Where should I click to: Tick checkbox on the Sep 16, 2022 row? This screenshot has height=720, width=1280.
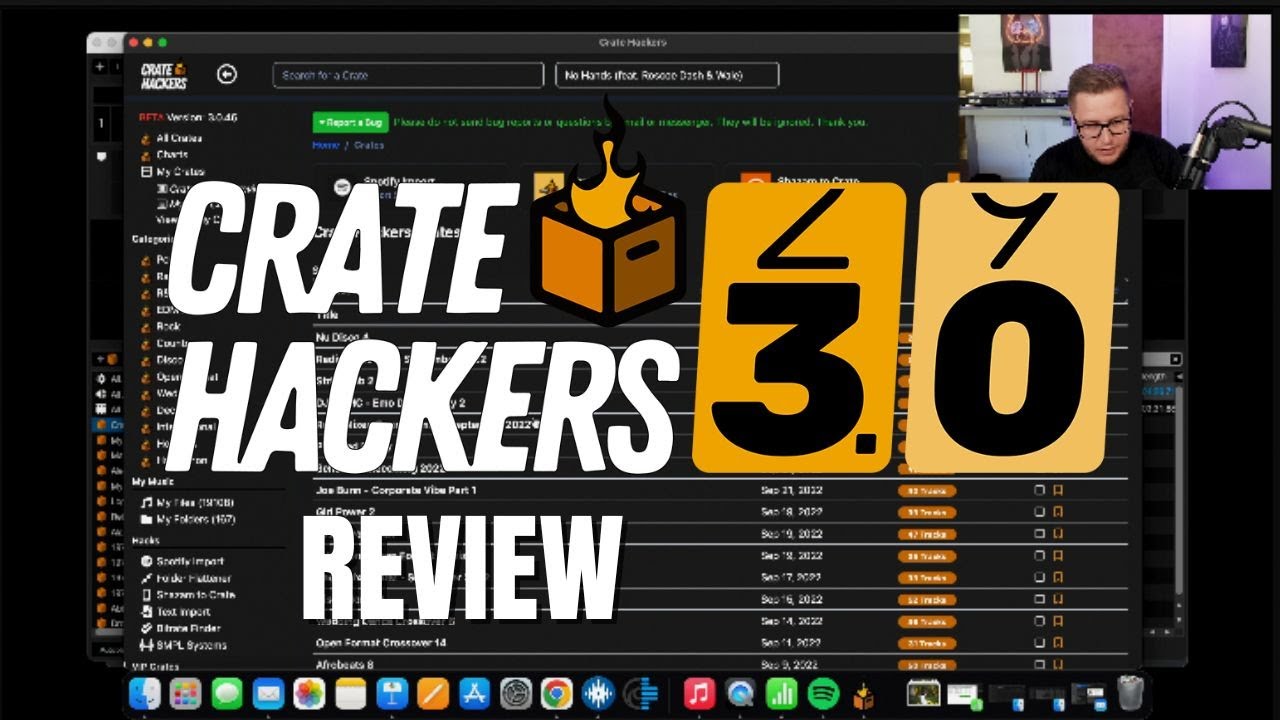point(1040,599)
